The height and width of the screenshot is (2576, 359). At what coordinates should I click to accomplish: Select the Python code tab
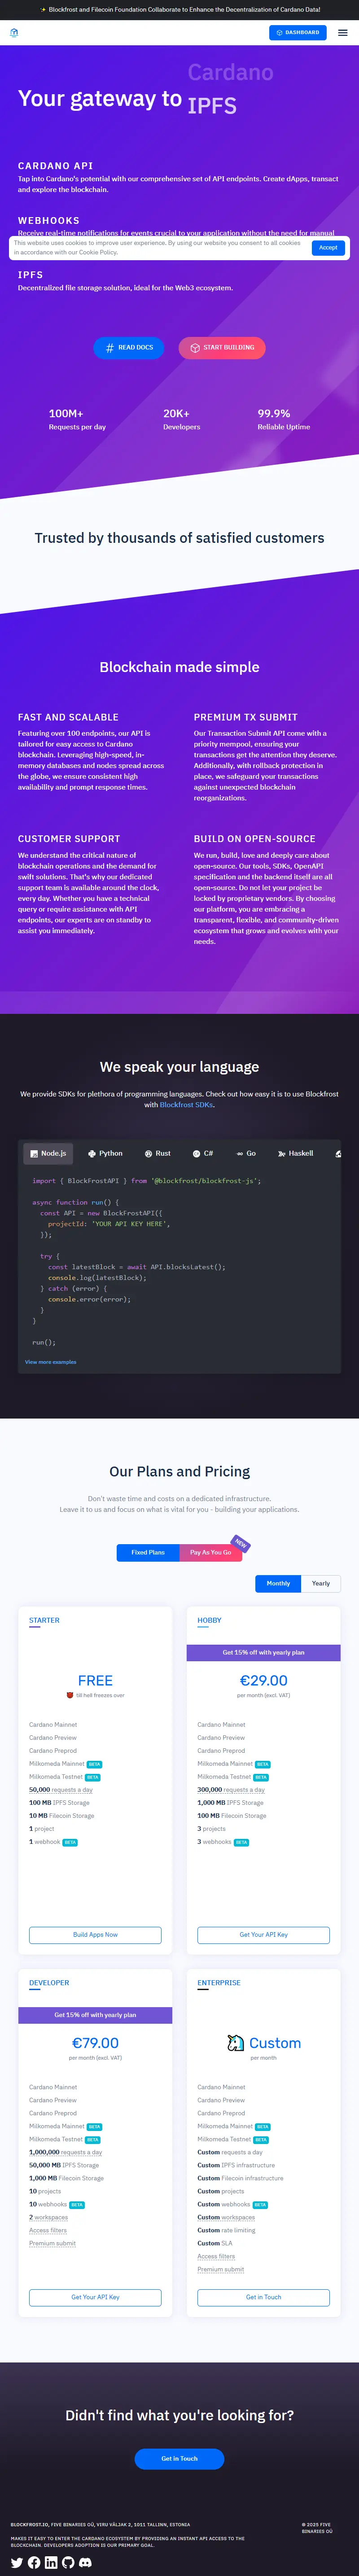[105, 1153]
